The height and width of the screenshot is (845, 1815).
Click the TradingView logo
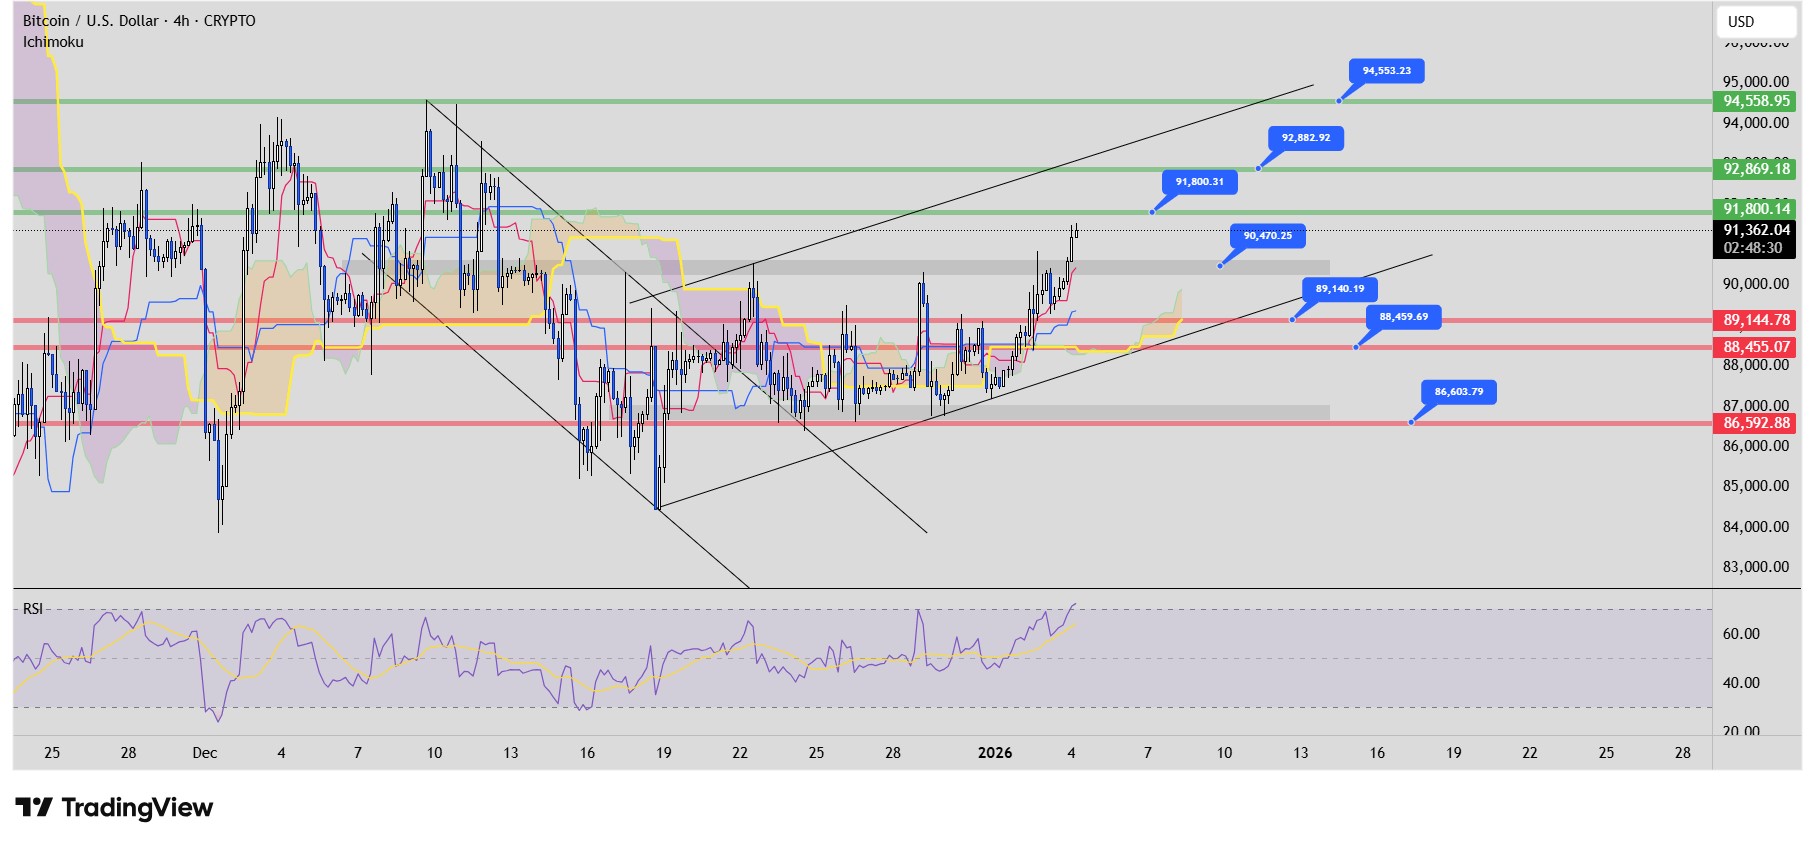[x=114, y=807]
